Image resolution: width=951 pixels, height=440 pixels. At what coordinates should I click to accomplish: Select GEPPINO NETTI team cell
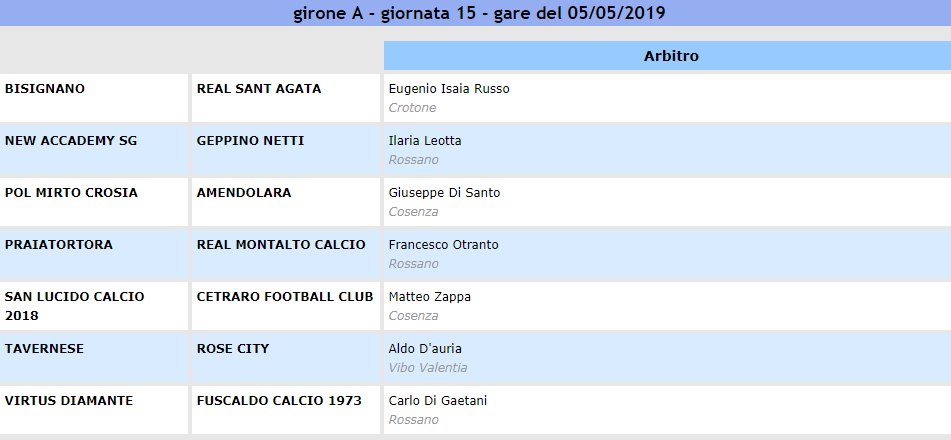click(x=250, y=141)
